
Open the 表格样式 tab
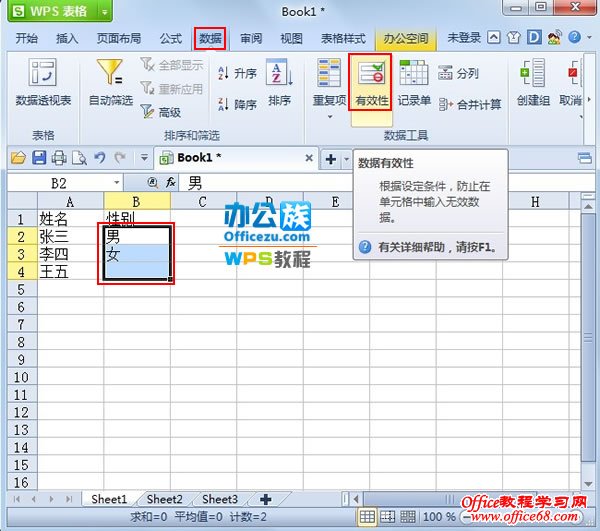(x=343, y=38)
